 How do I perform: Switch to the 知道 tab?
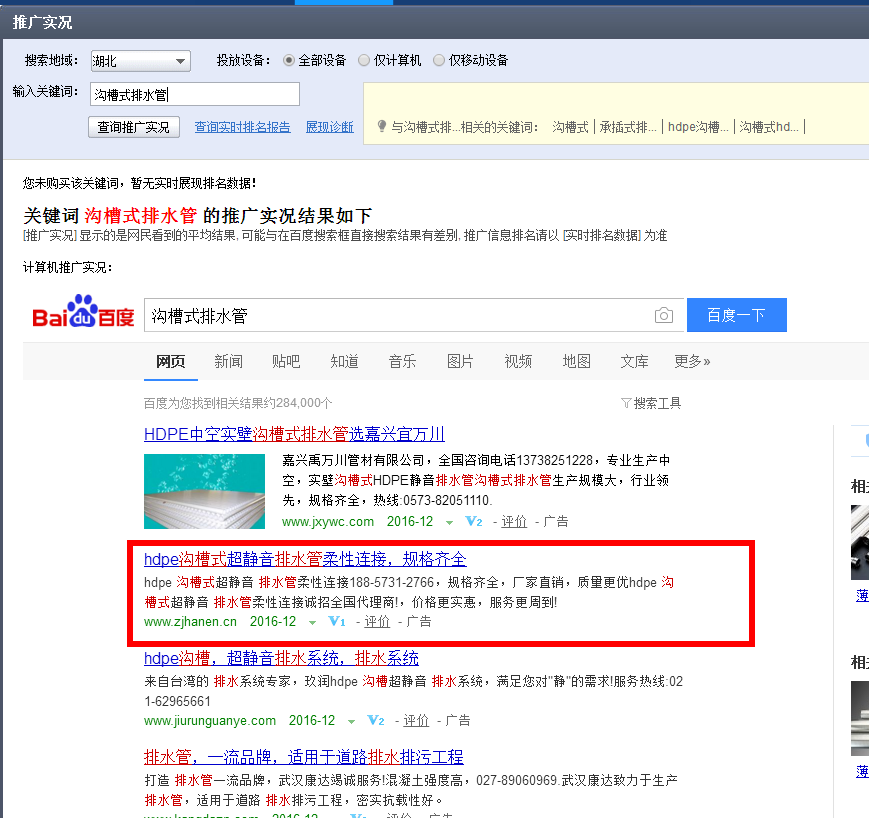click(x=344, y=361)
